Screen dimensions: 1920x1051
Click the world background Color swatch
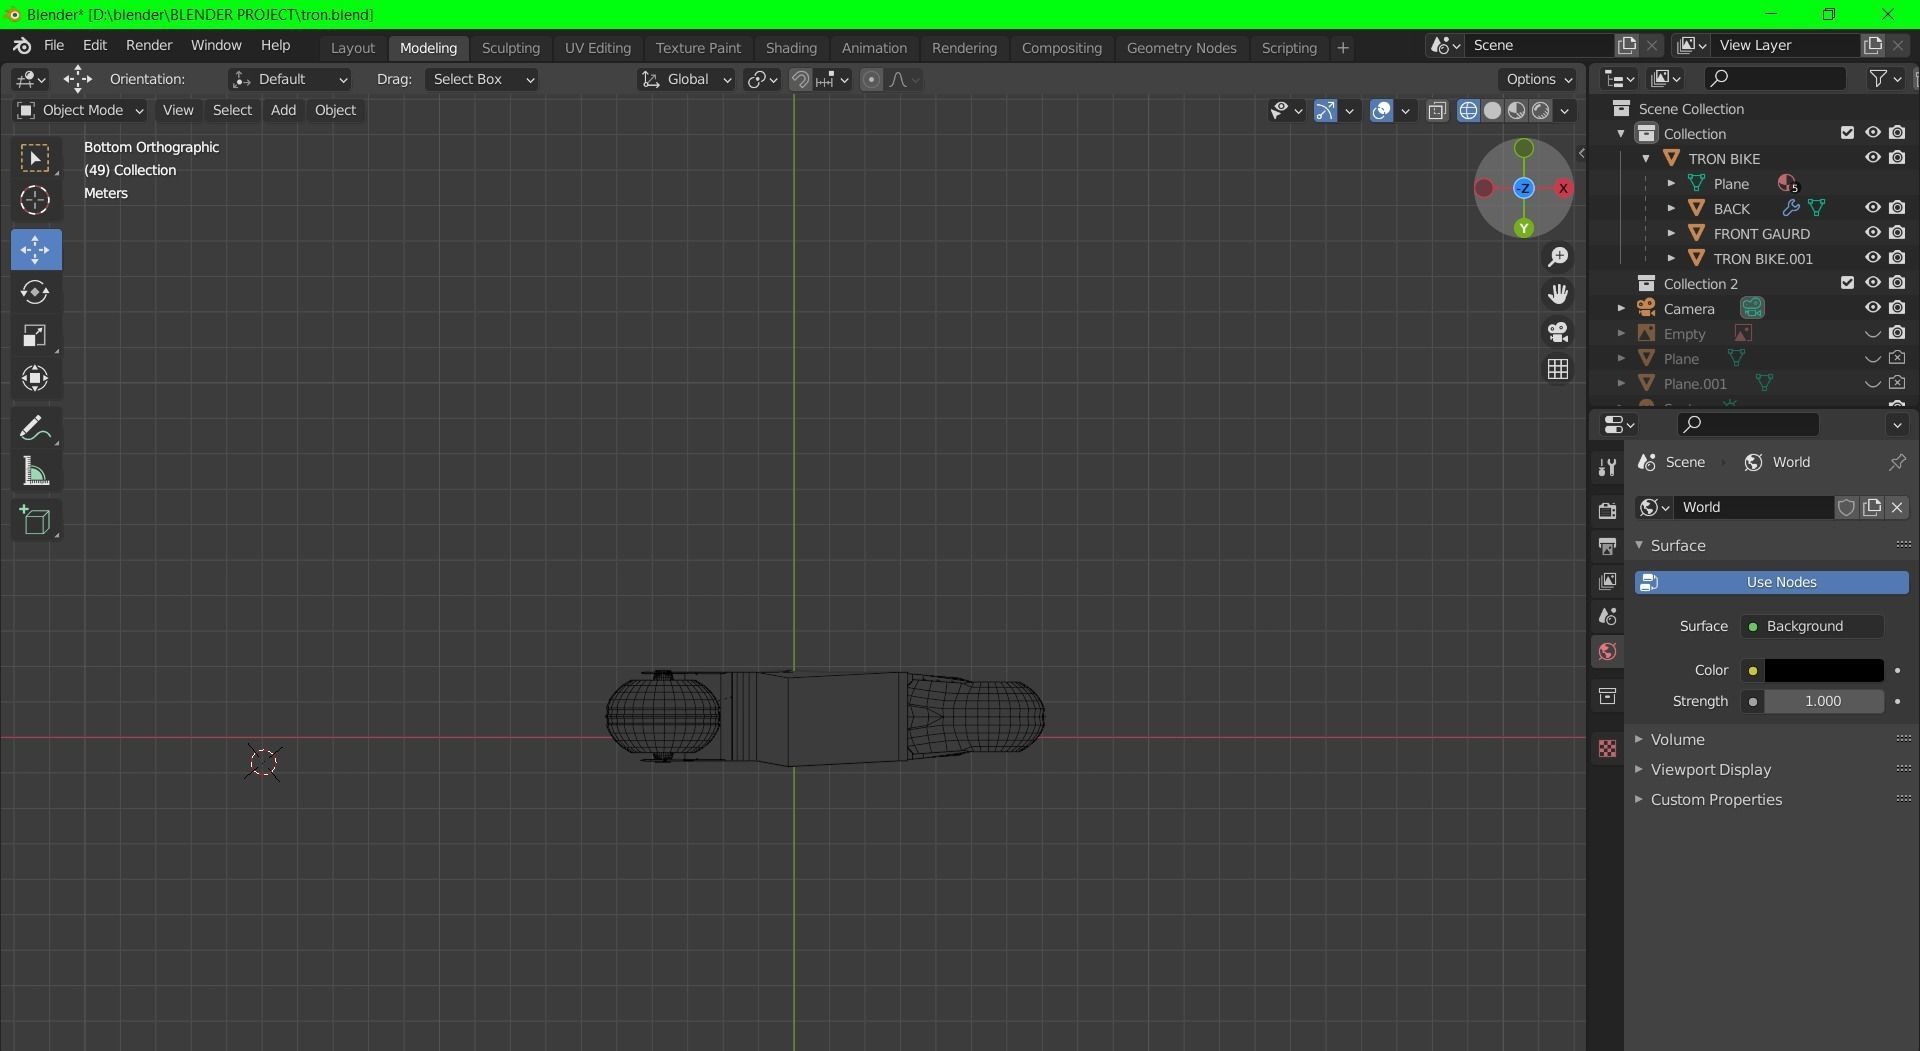pos(1823,670)
